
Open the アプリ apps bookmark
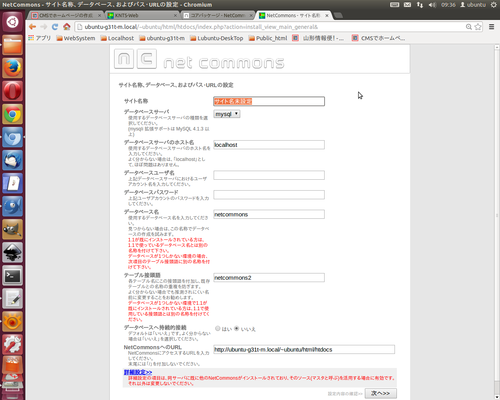click(40, 38)
